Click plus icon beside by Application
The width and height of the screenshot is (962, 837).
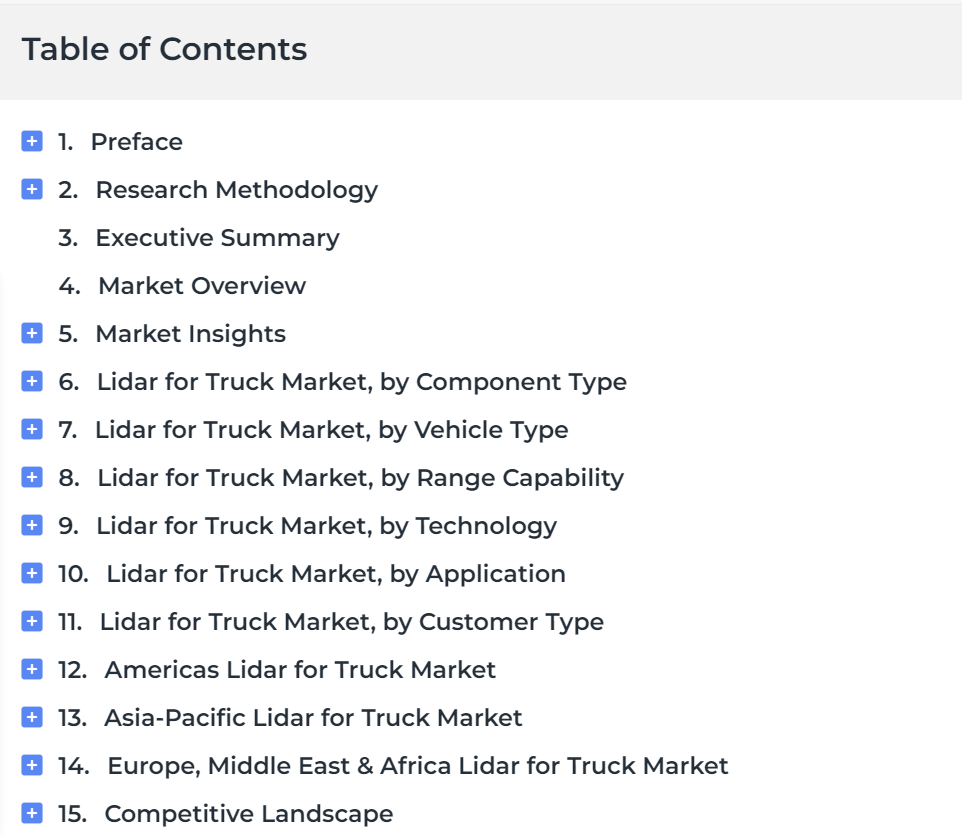click(x=32, y=573)
